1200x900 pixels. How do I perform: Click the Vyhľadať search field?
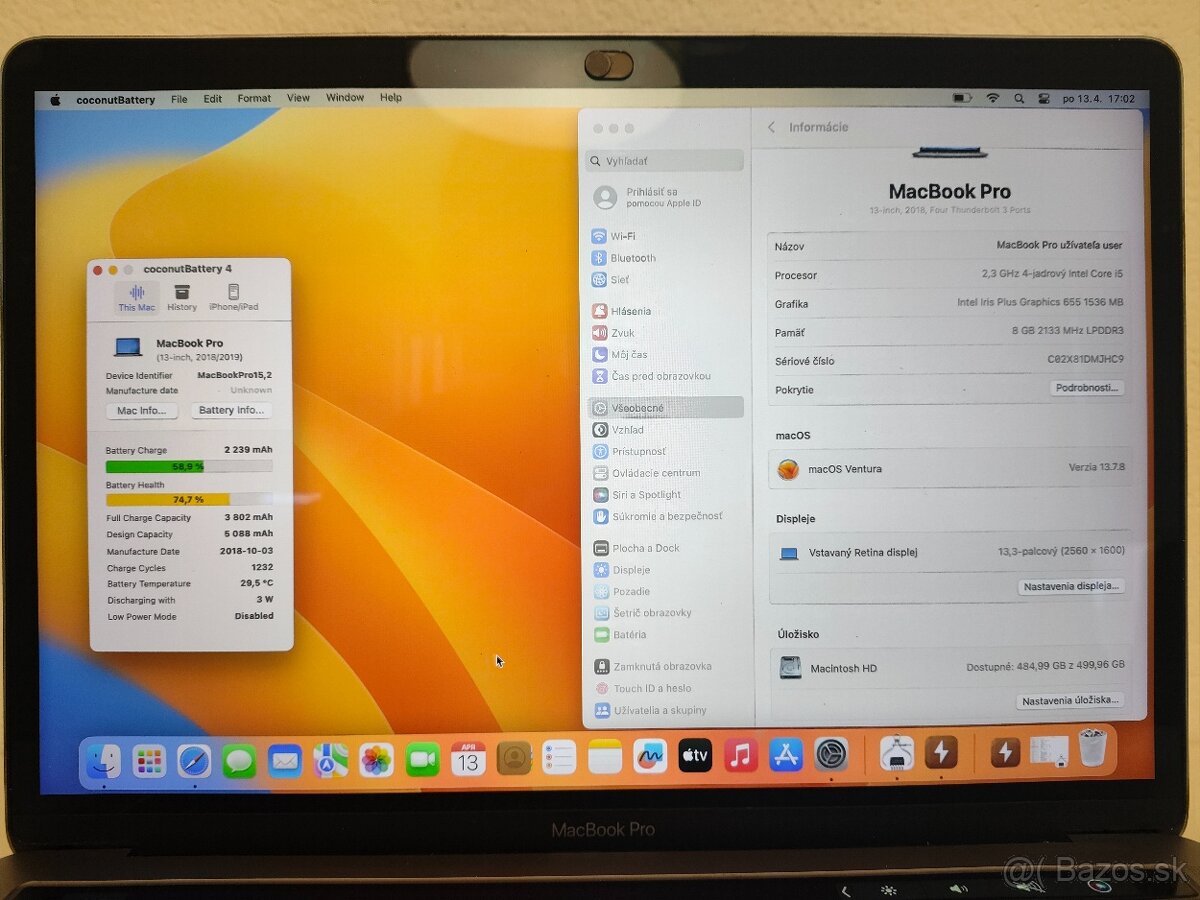point(664,160)
